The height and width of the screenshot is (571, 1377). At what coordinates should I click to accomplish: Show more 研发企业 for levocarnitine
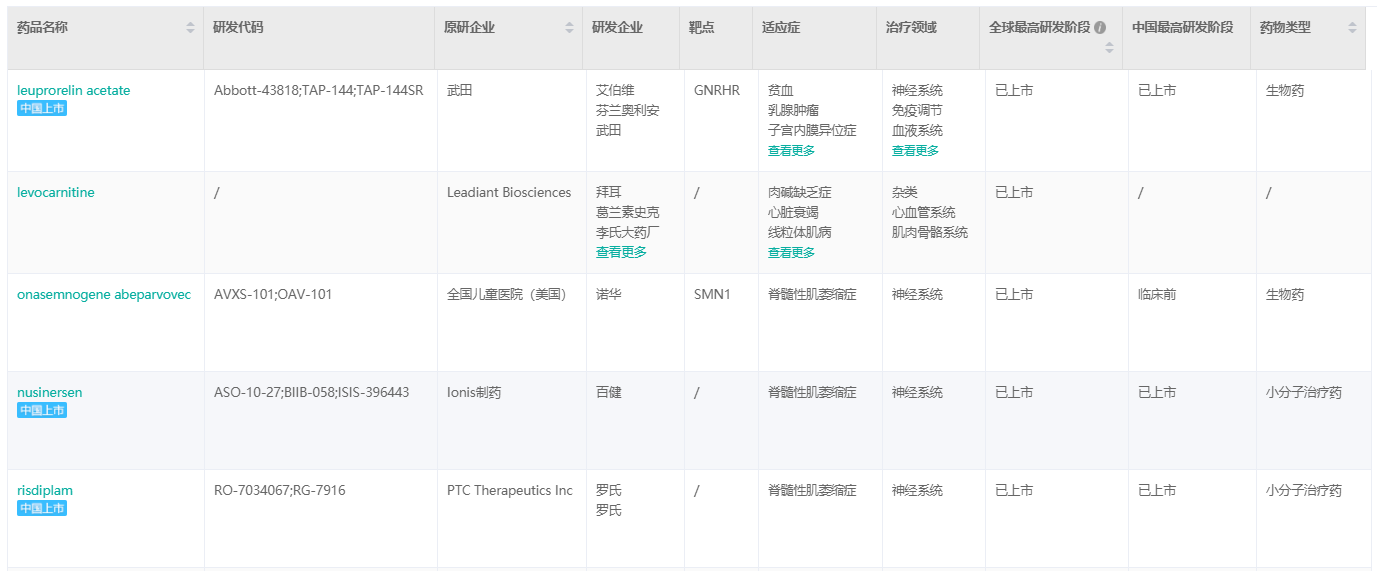621,252
